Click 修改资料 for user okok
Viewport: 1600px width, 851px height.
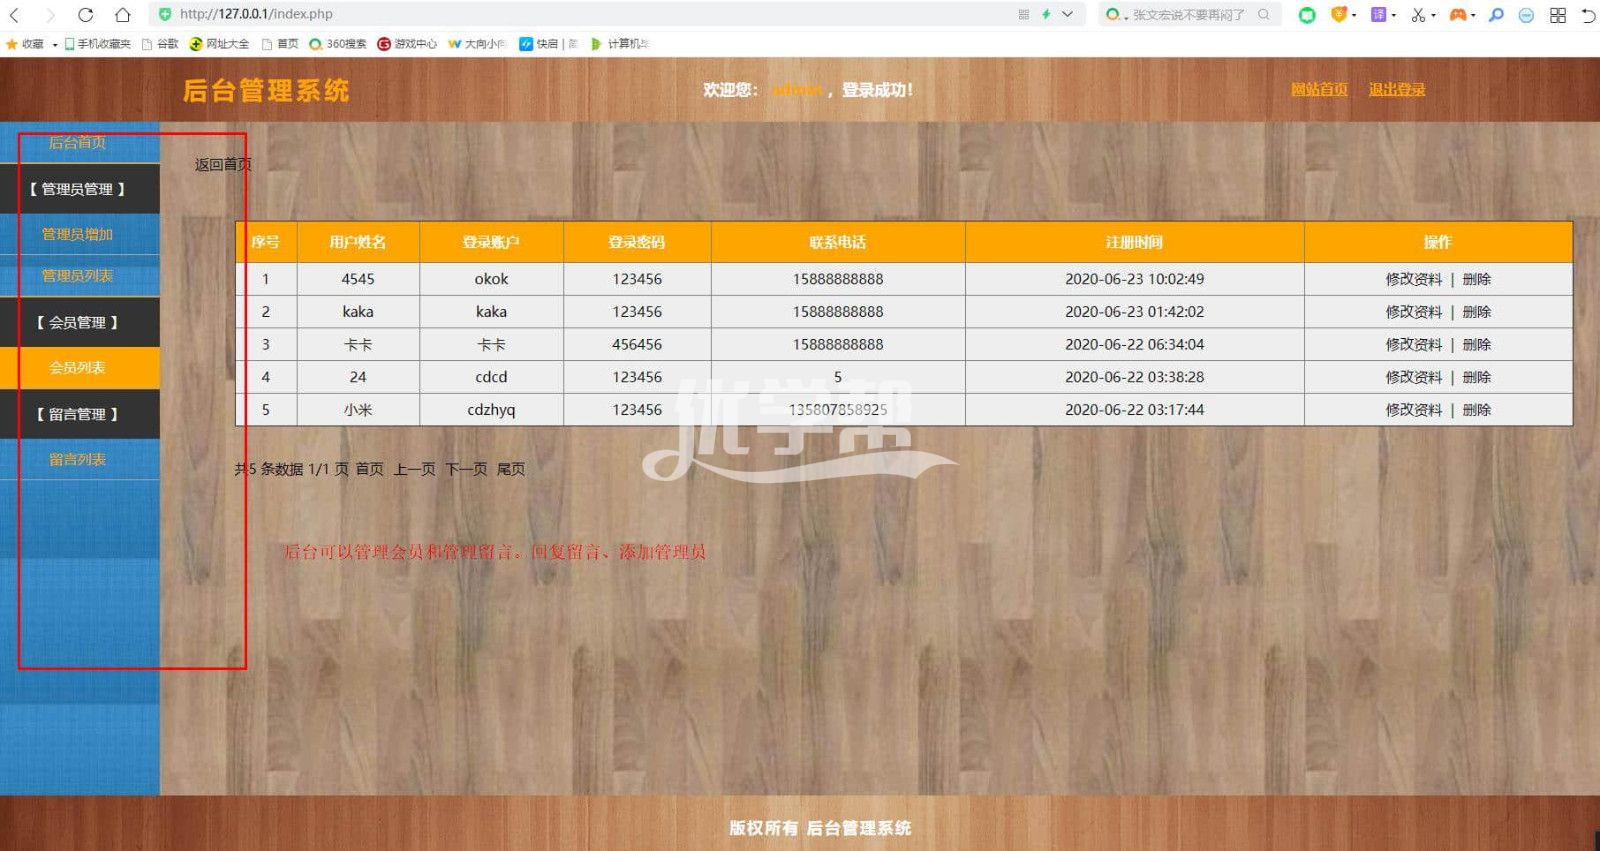tap(1413, 279)
